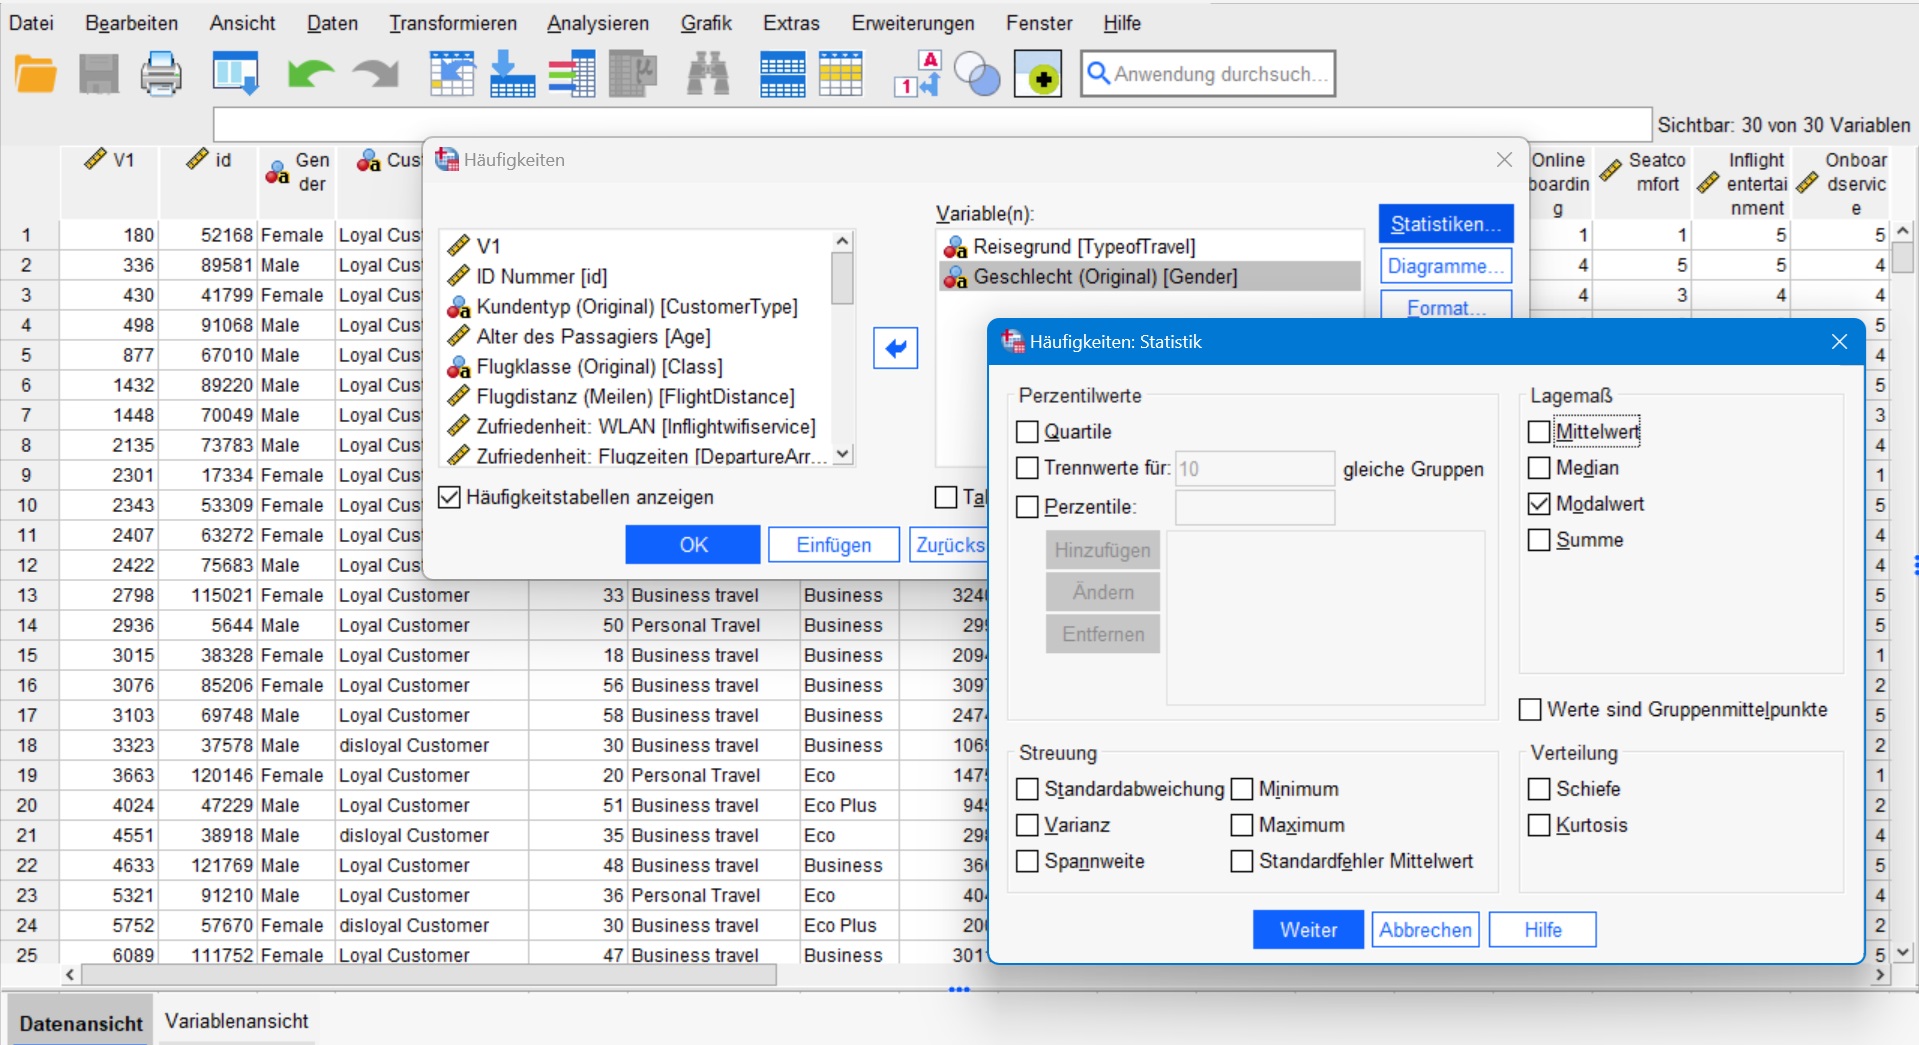
Task: Click the blue Split file grid icon
Action: coord(782,75)
